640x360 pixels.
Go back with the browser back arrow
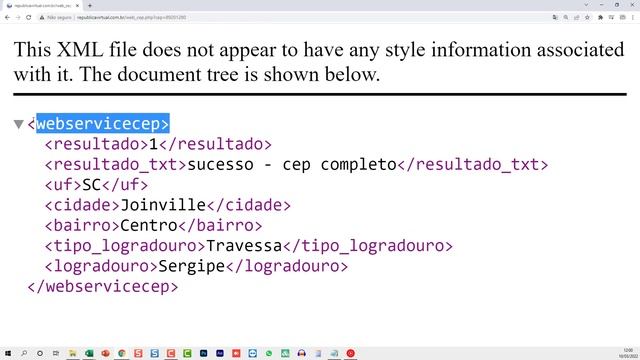(x=7, y=18)
